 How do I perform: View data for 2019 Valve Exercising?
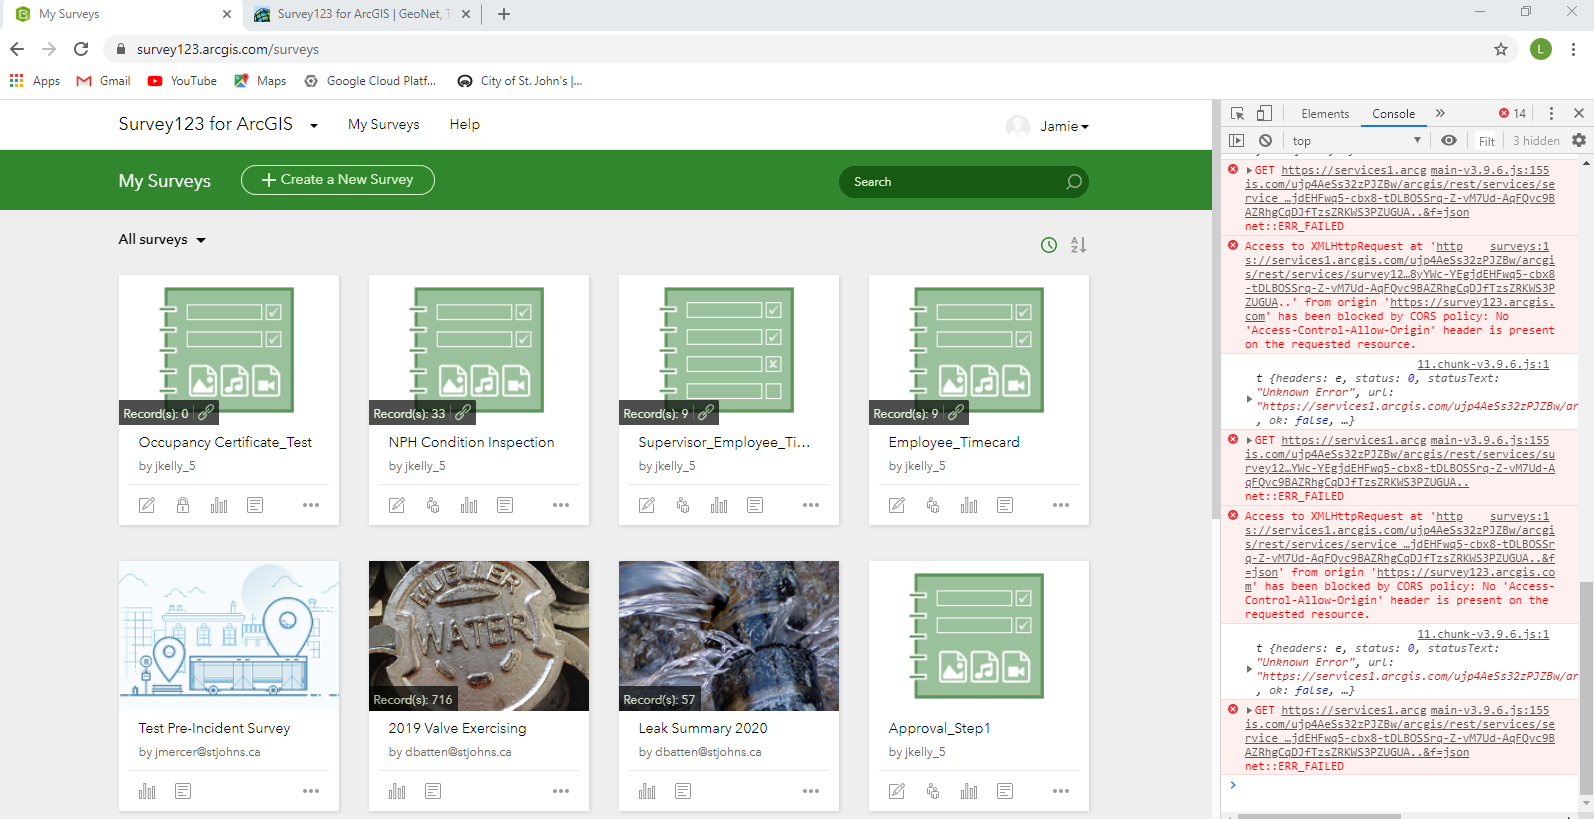tap(433, 791)
